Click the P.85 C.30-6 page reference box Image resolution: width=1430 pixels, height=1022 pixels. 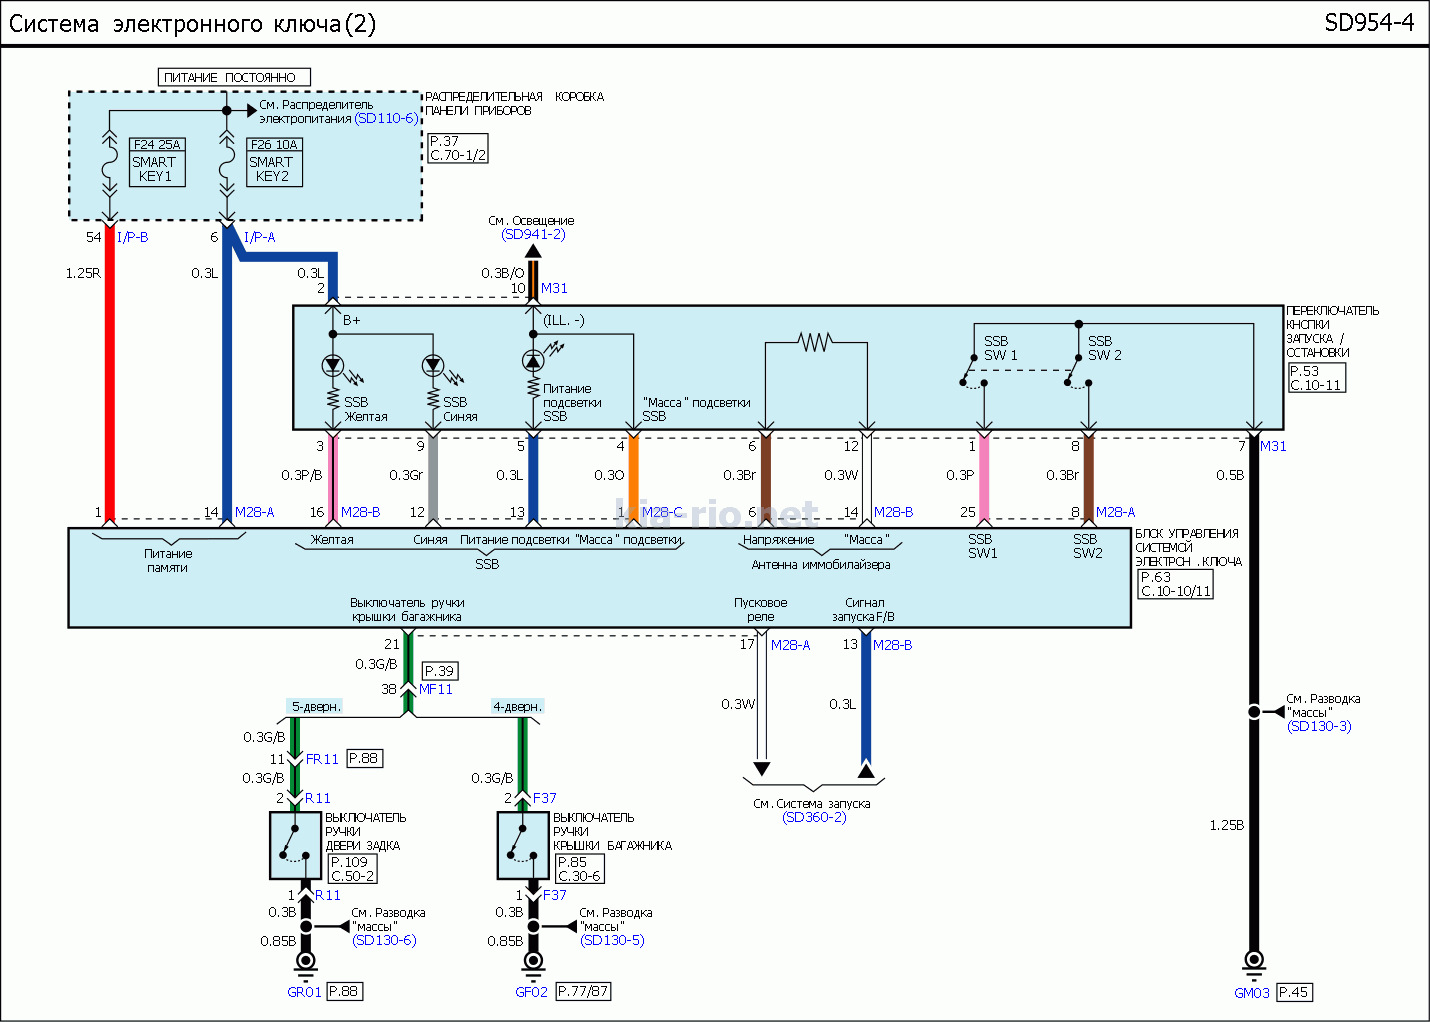tap(580, 869)
